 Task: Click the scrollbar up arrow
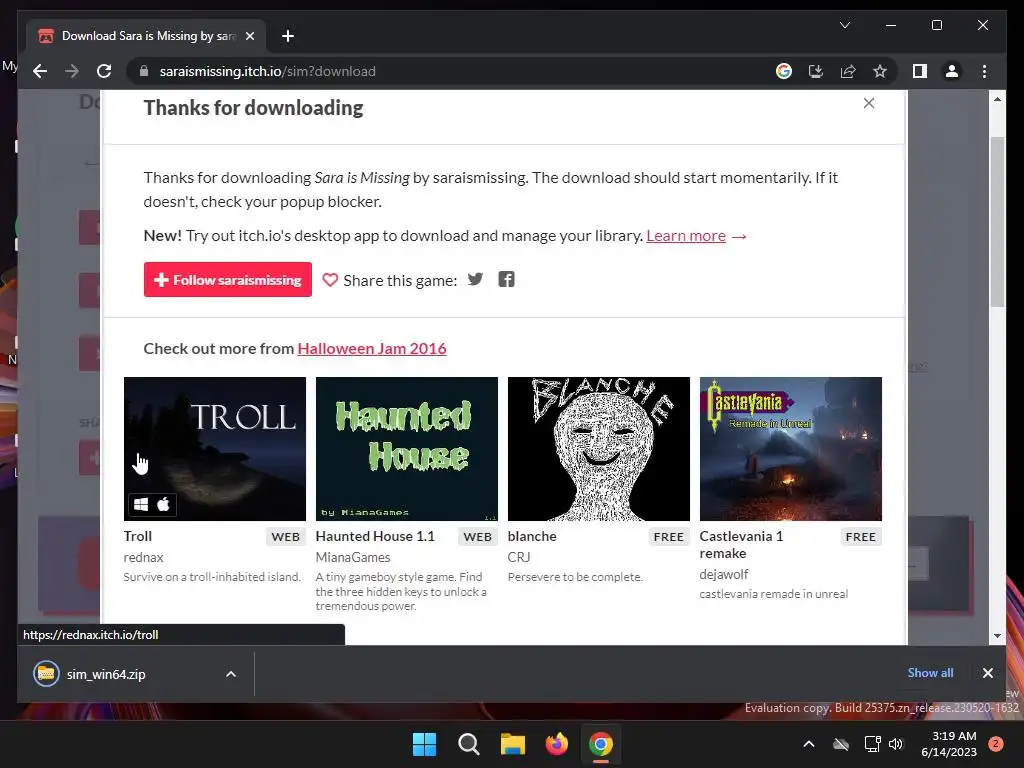pos(997,99)
